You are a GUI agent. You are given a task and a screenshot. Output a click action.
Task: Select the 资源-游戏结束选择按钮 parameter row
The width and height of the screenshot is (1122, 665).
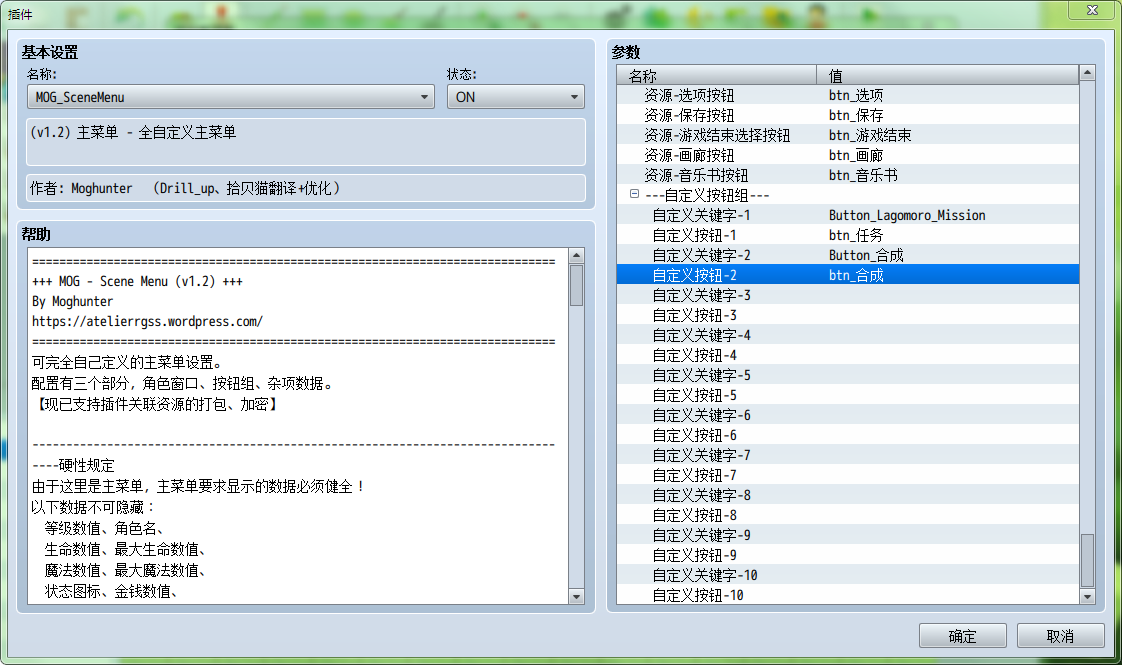pyautogui.click(x=848, y=135)
